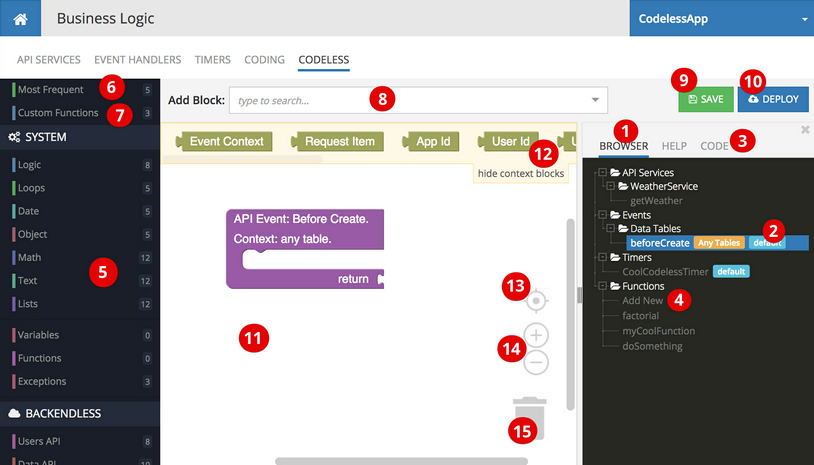Switch to the CODING tab
Image resolution: width=814 pixels, height=465 pixels.
264,60
